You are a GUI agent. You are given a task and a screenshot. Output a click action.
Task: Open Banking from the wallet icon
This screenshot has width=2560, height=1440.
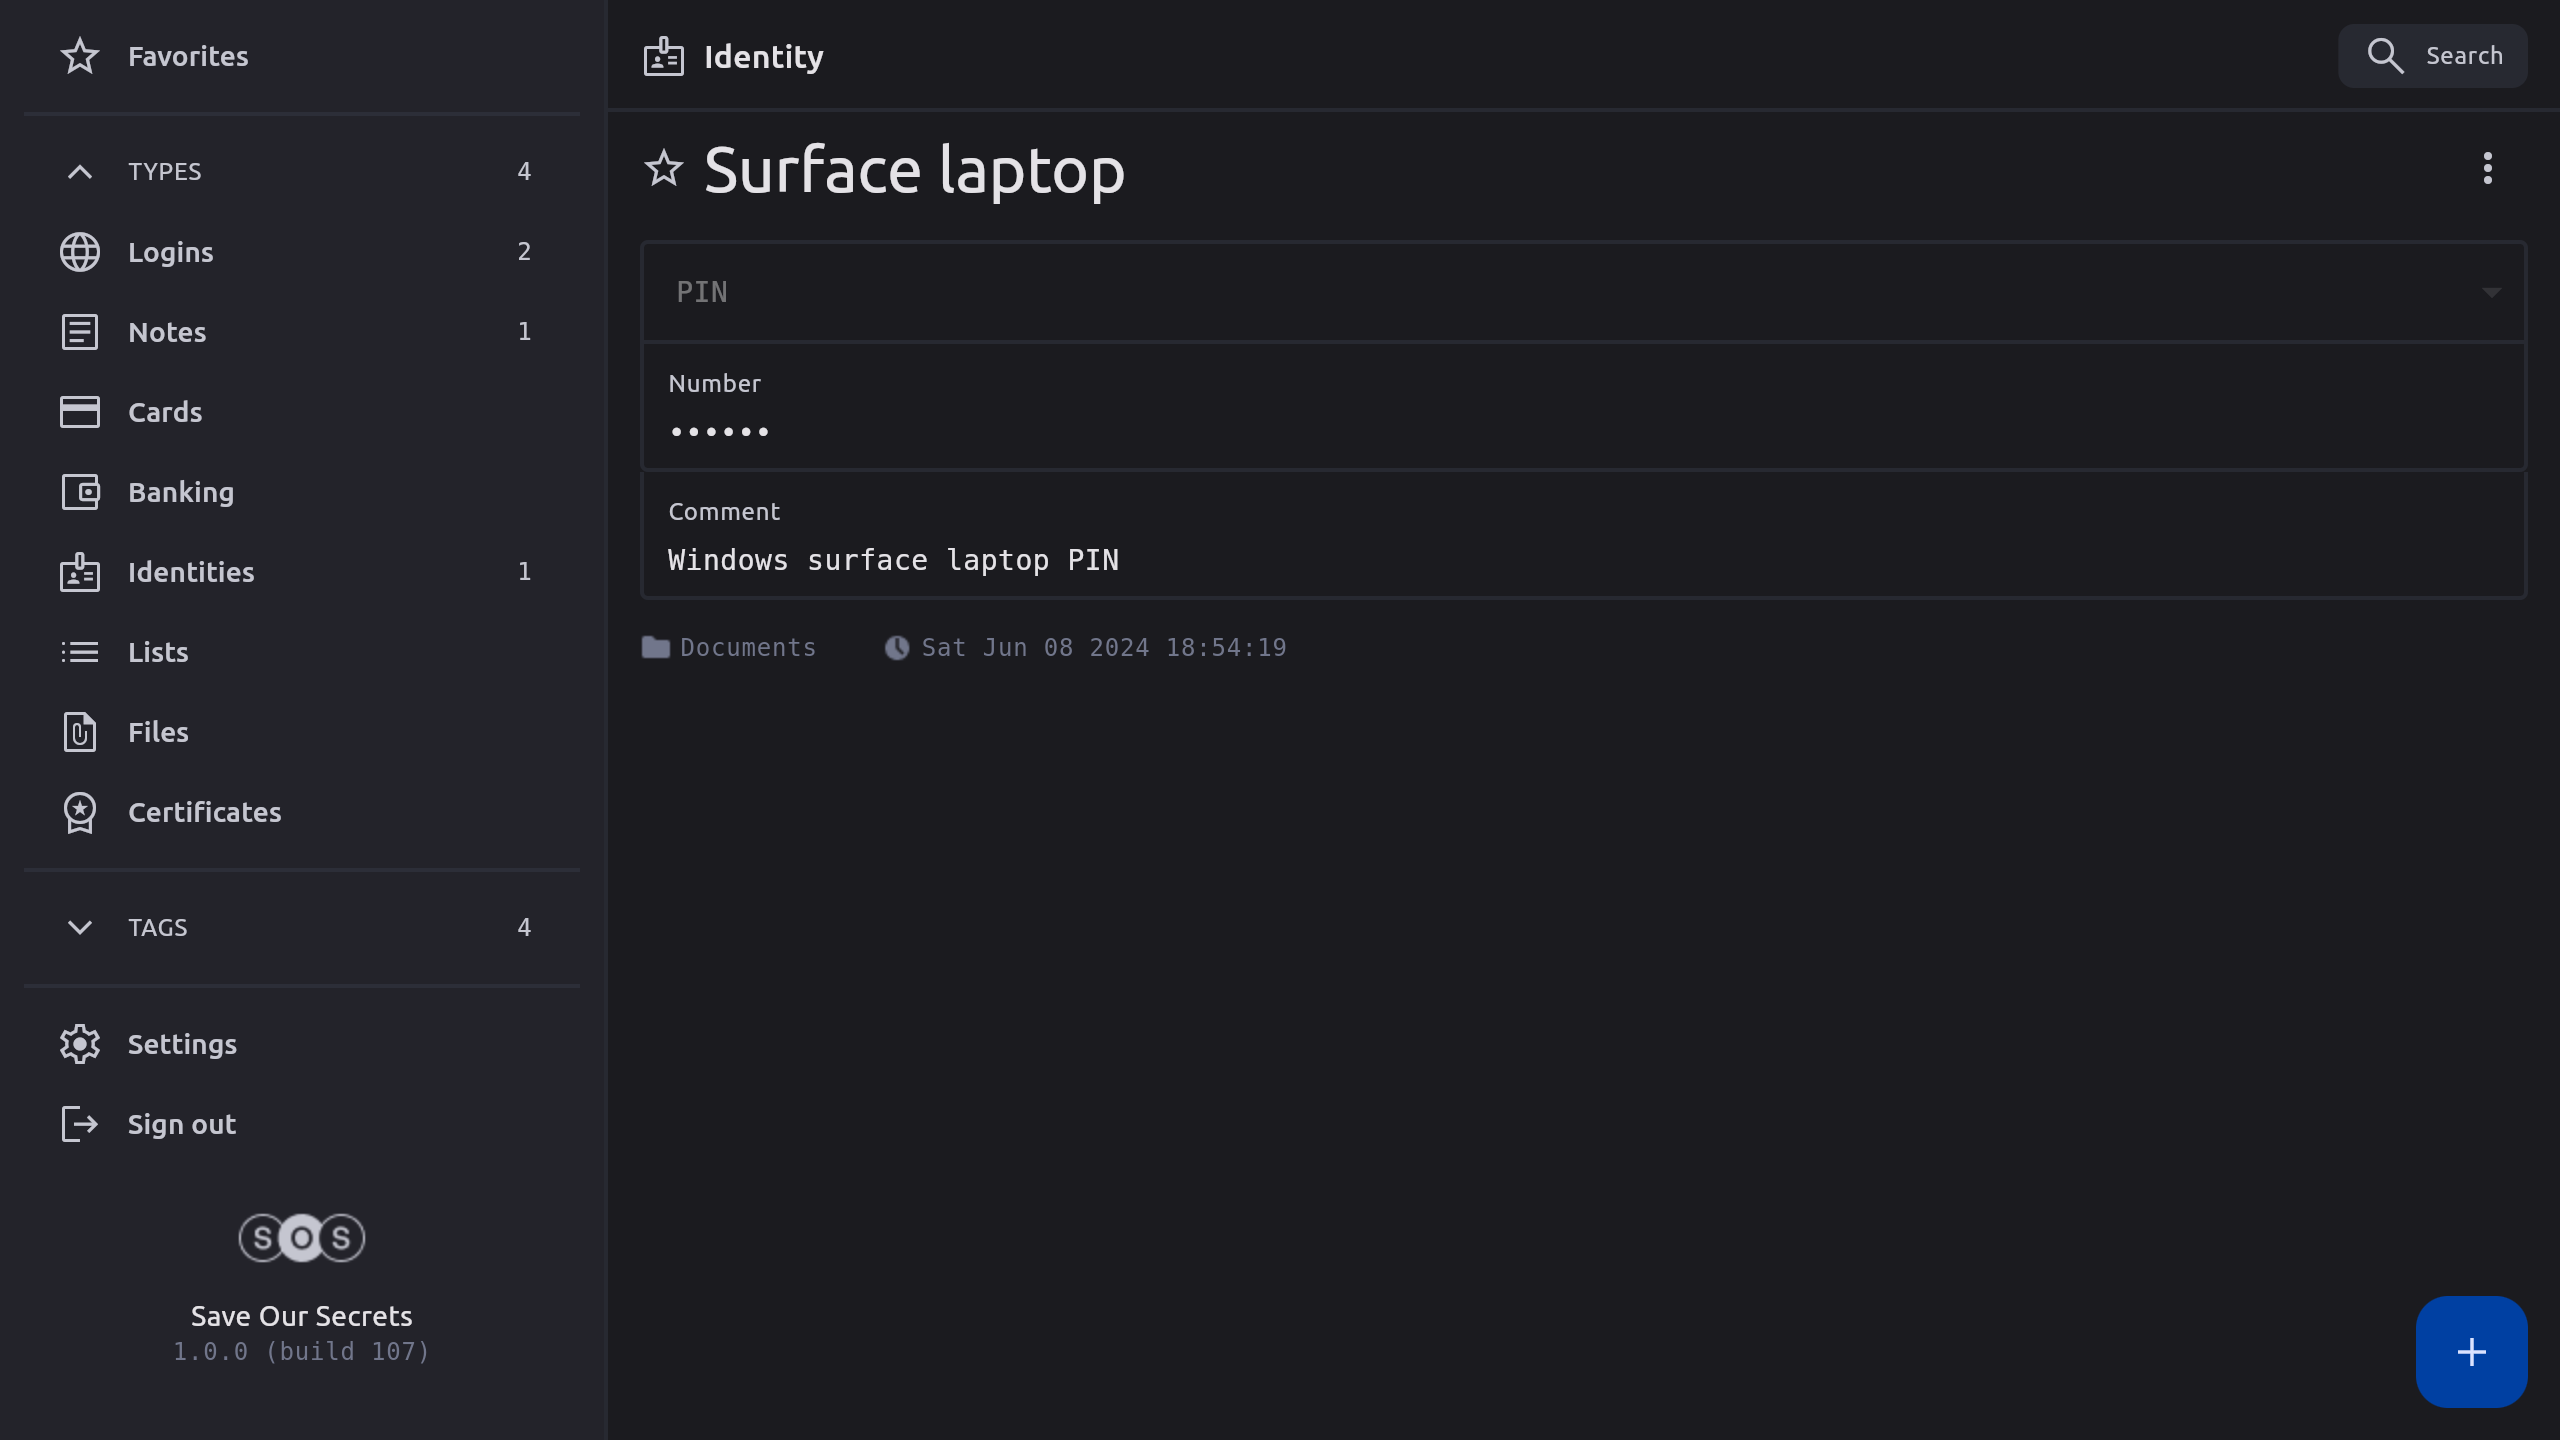coord(80,492)
